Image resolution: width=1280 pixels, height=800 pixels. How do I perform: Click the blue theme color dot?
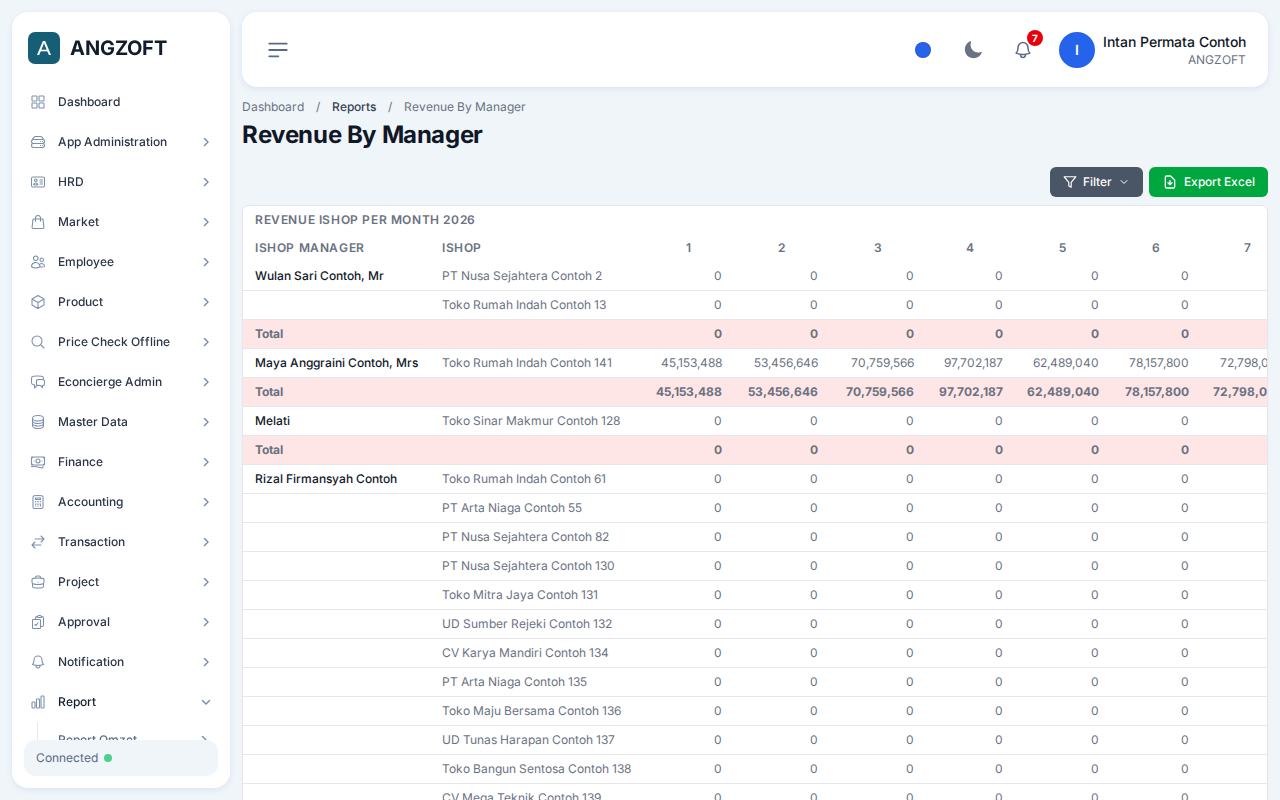pyautogui.click(x=923, y=50)
